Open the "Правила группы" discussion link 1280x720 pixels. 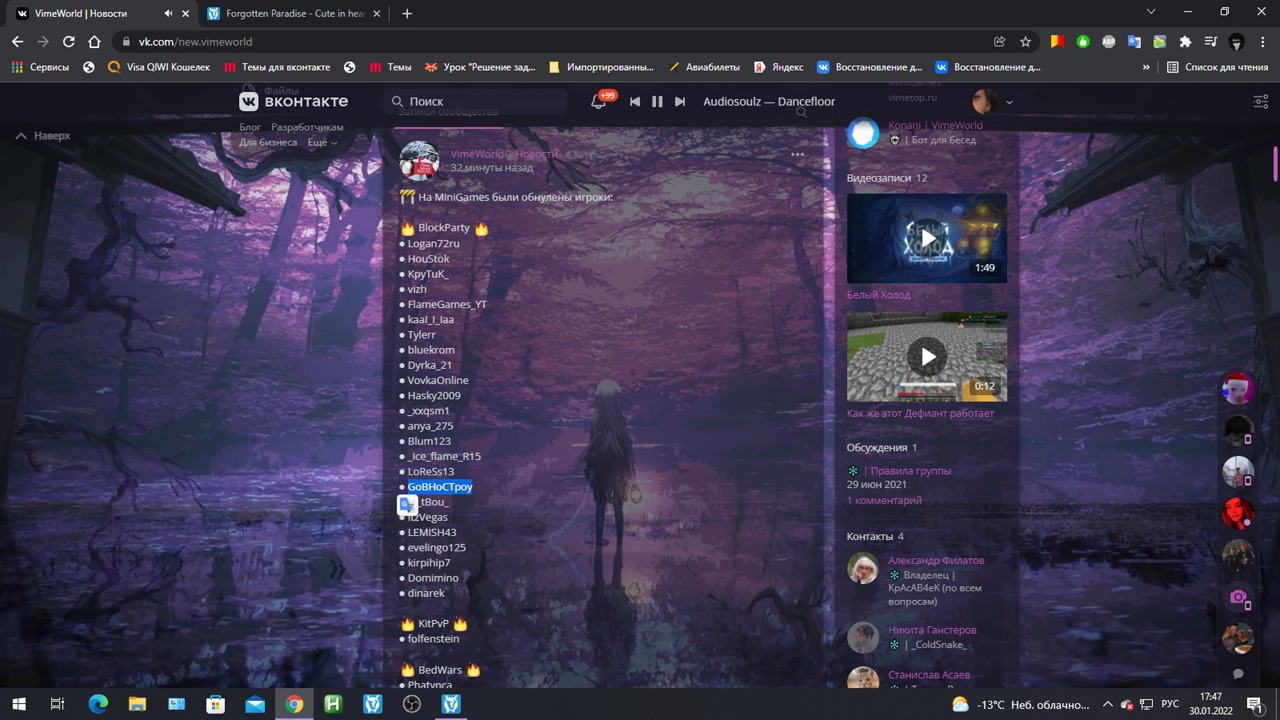pyautogui.click(x=910, y=470)
